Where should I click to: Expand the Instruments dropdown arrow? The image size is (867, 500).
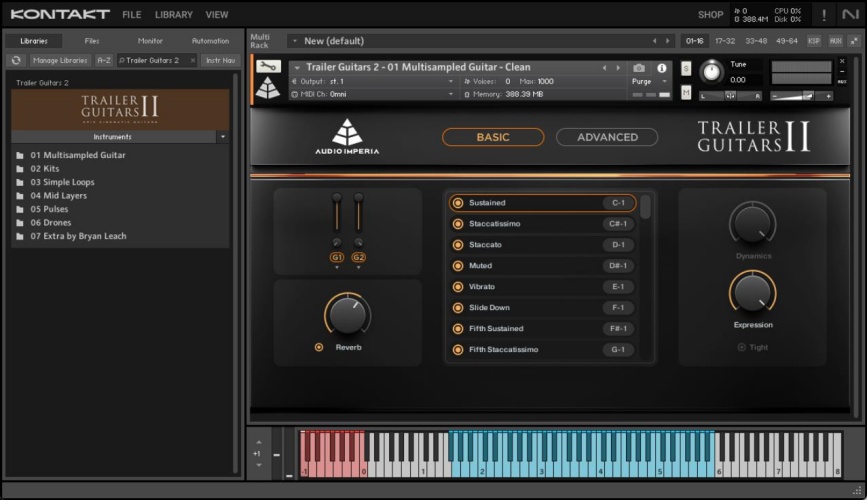tap(222, 136)
